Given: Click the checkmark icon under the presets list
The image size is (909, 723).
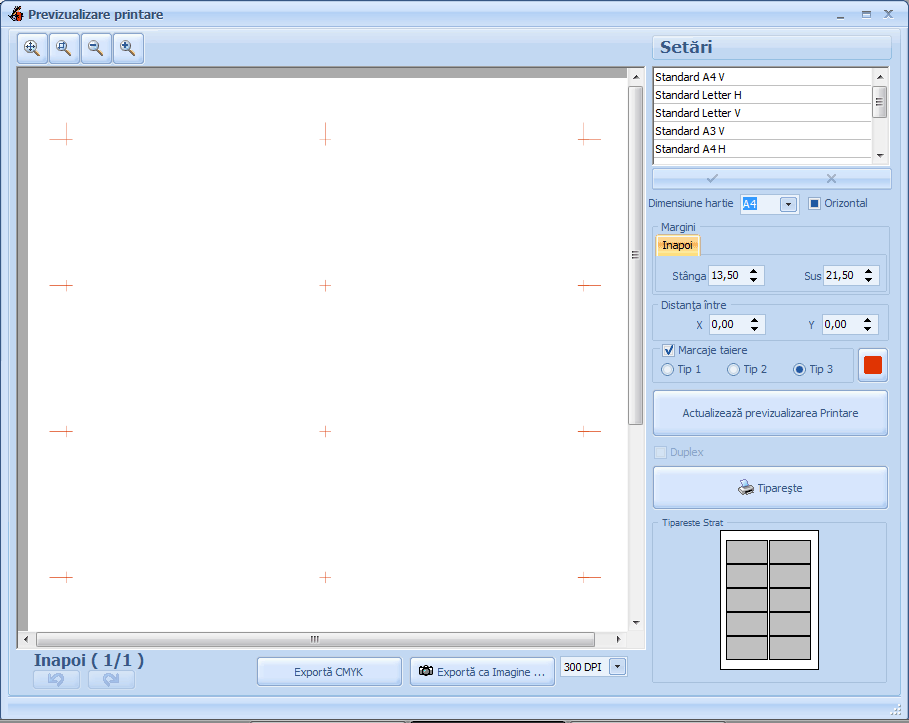Looking at the screenshot, I should point(712,179).
